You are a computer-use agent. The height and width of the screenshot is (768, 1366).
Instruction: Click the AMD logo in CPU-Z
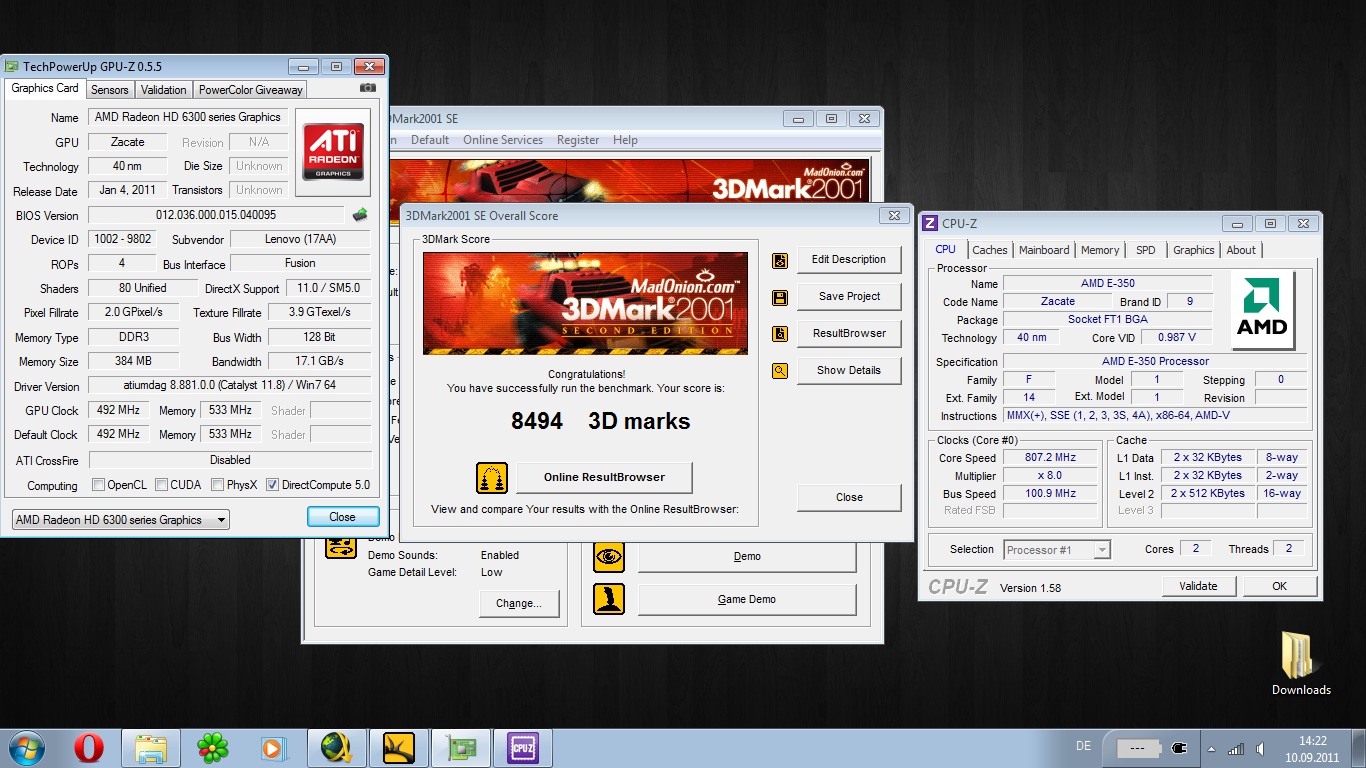click(1262, 310)
